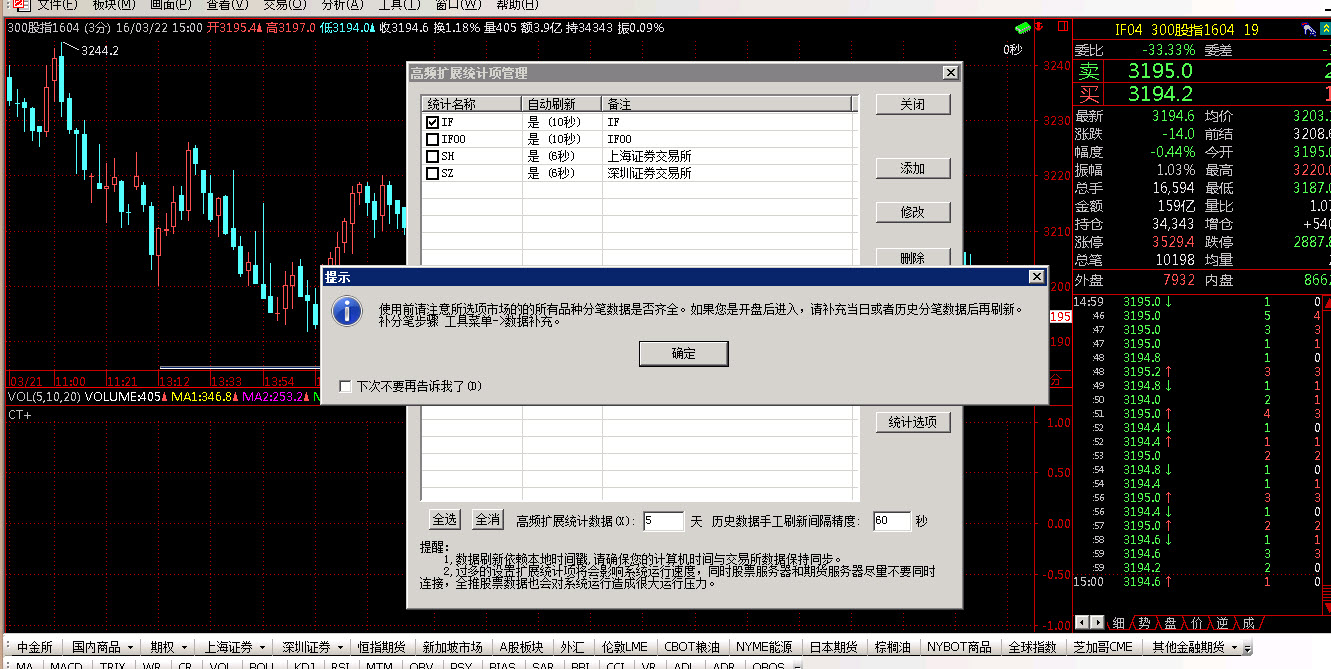1331x669 pixels.
Task: Uncheck the IF statistics item checkbox
Action: point(432,122)
